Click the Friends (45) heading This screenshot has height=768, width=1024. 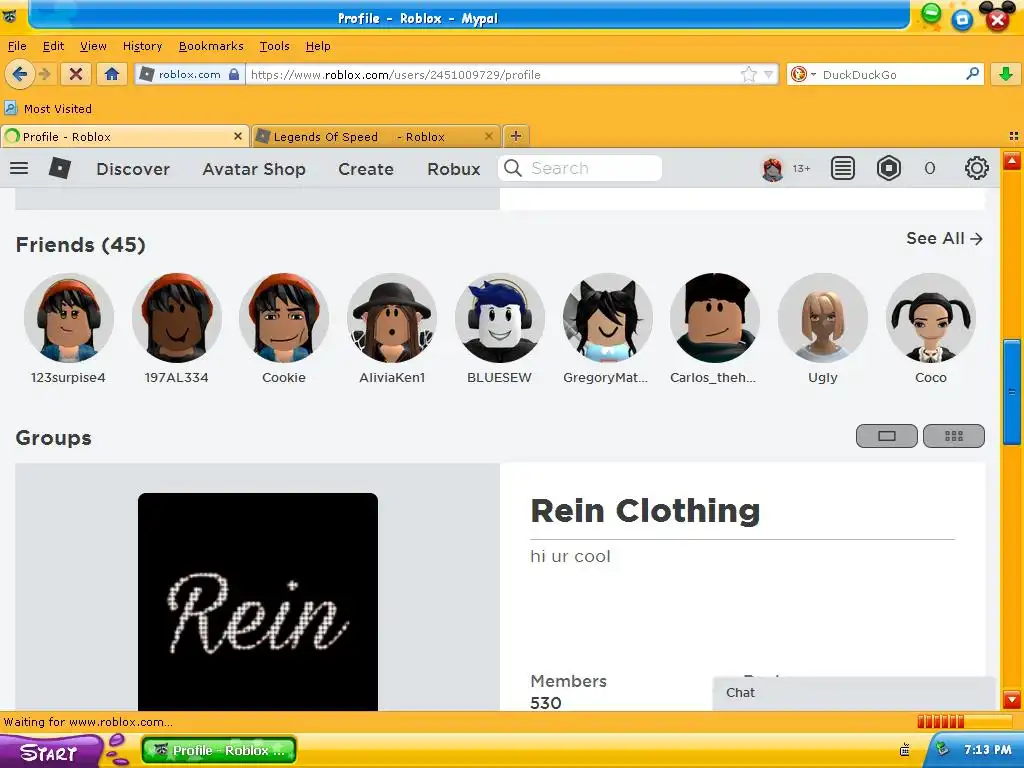[x=80, y=245]
